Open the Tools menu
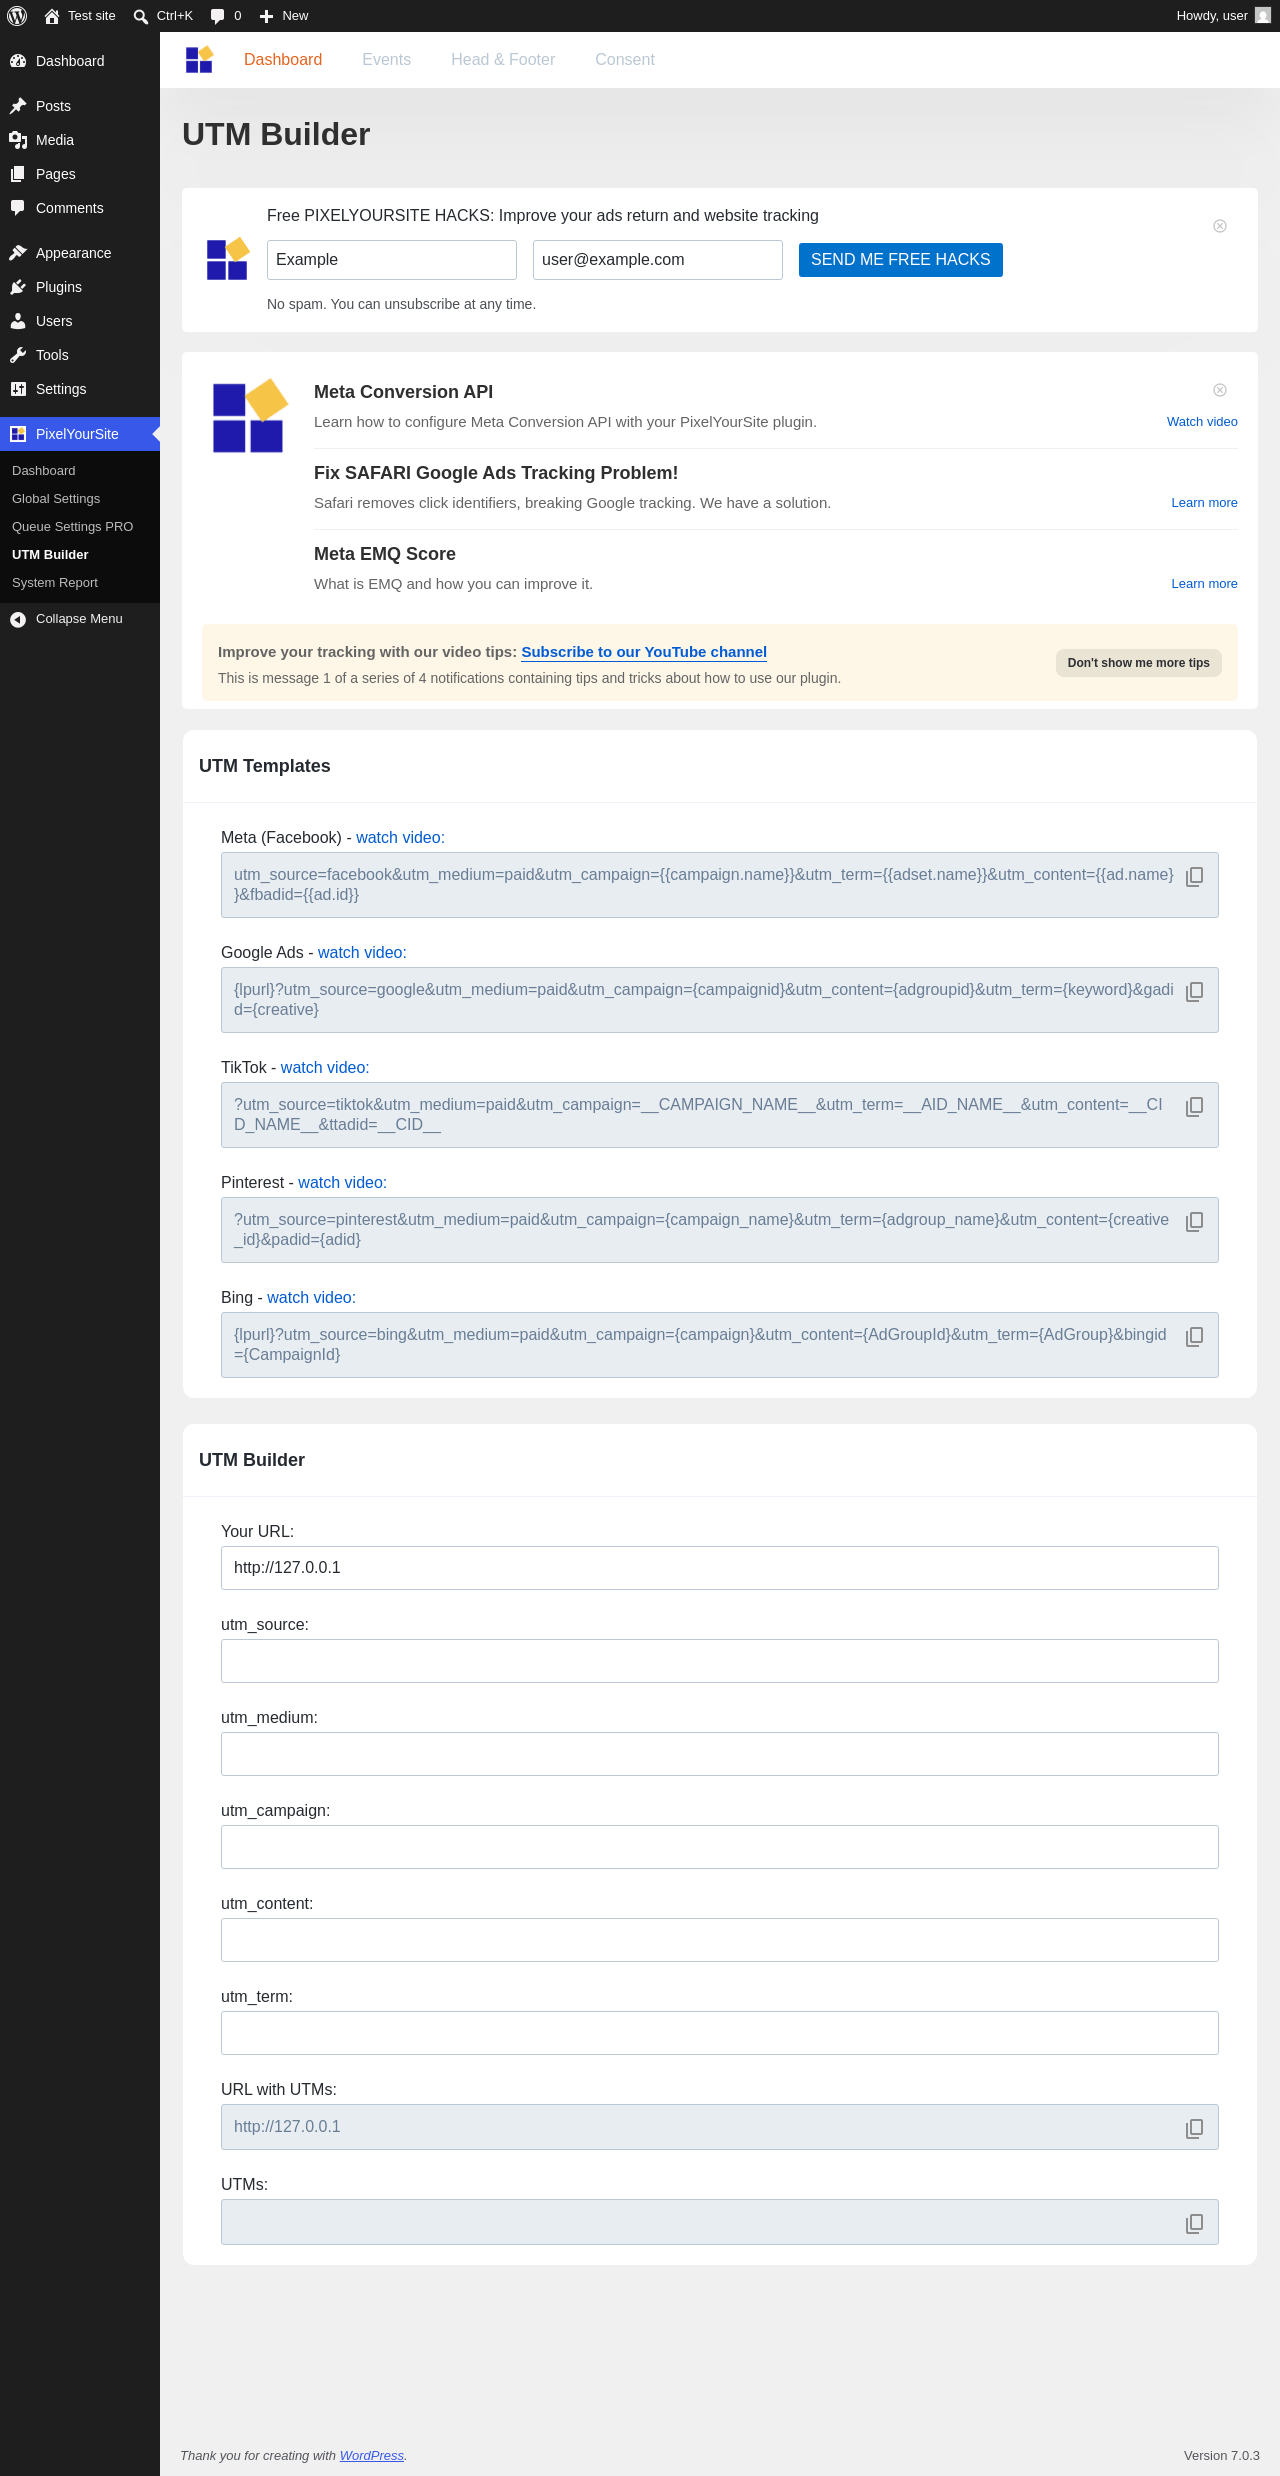Image resolution: width=1280 pixels, height=2476 pixels. coord(80,355)
